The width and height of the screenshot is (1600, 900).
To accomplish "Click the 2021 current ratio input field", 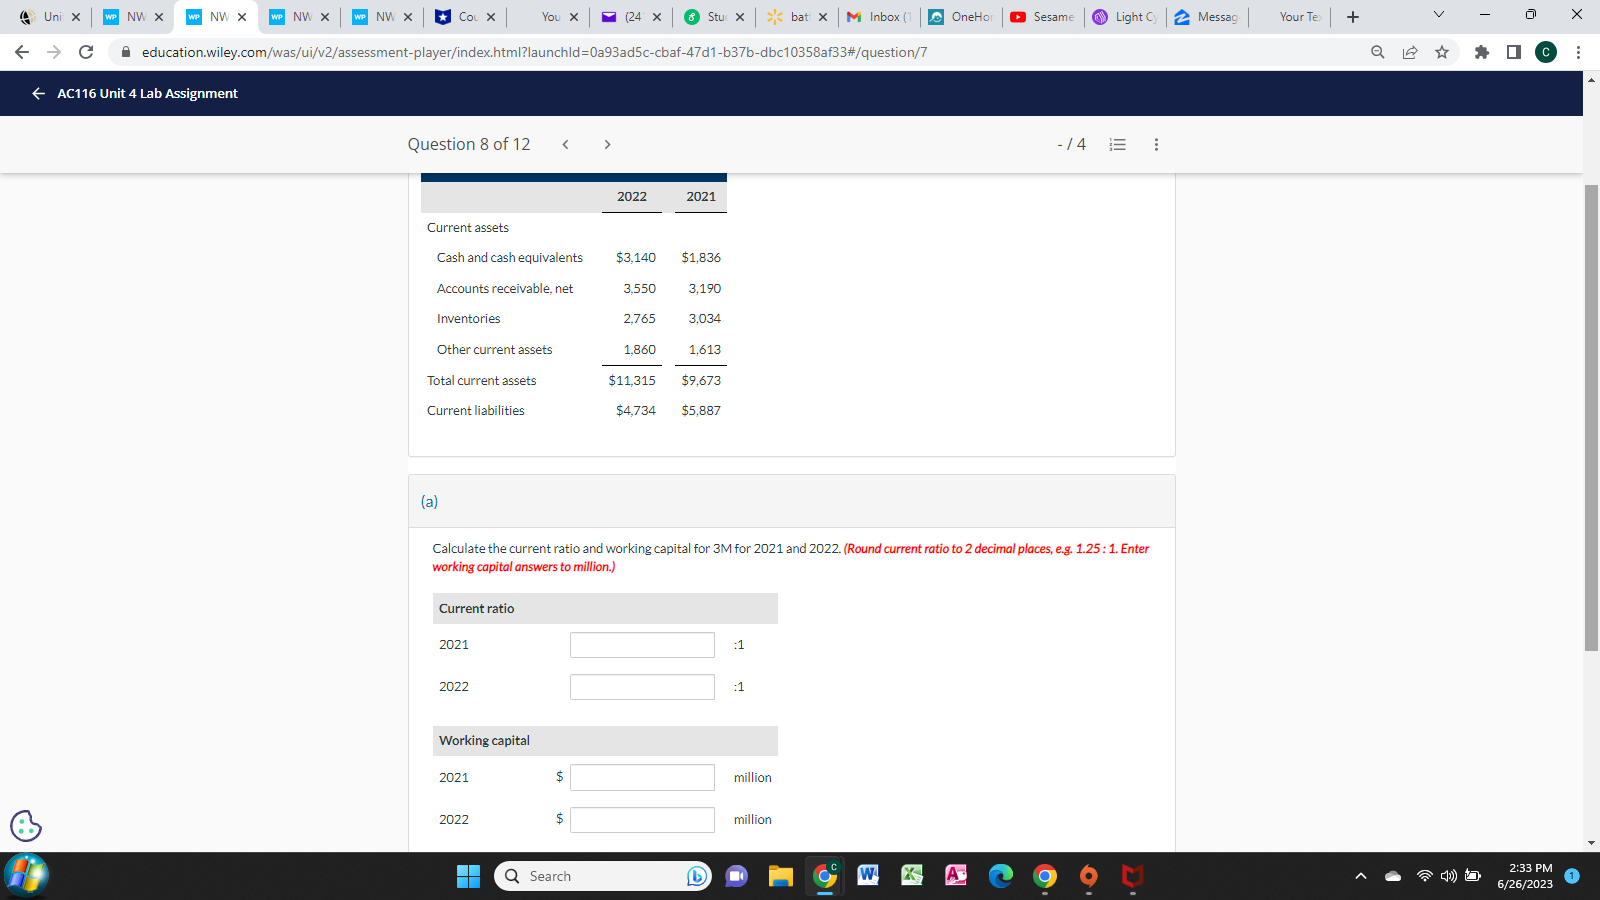I will 642,645.
